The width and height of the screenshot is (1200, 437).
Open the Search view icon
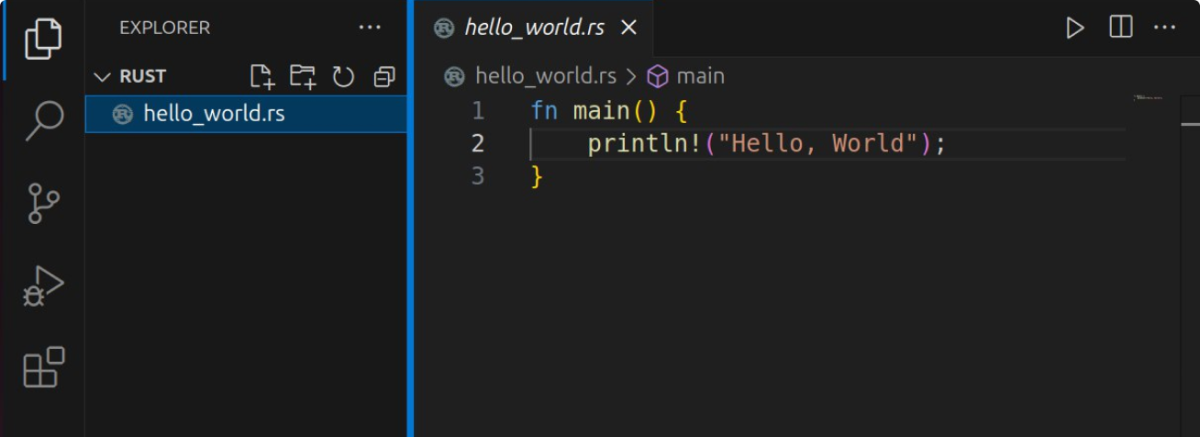pyautogui.click(x=42, y=120)
